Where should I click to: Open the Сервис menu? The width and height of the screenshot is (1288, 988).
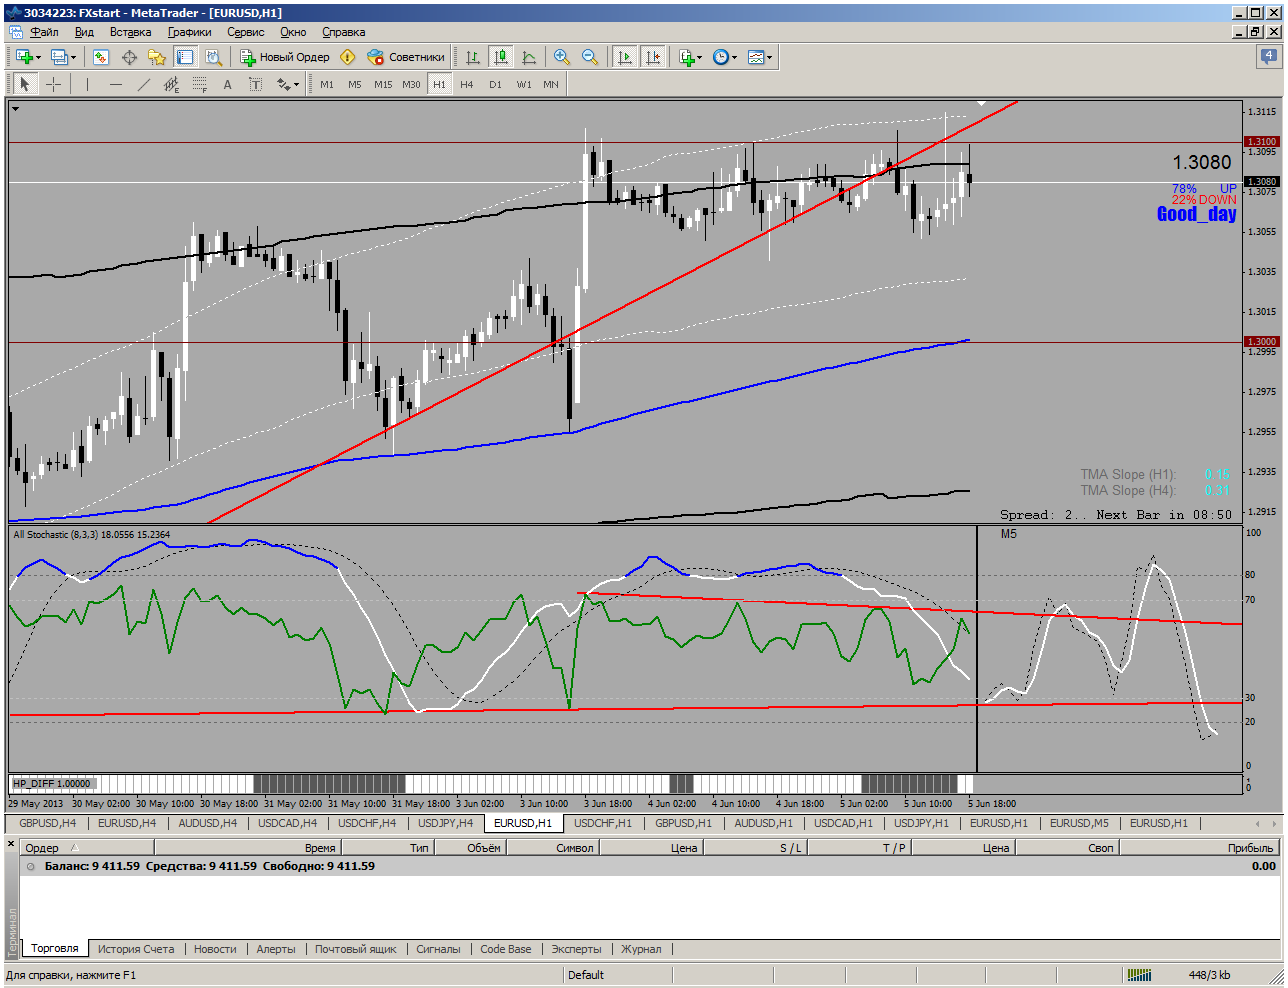245,32
